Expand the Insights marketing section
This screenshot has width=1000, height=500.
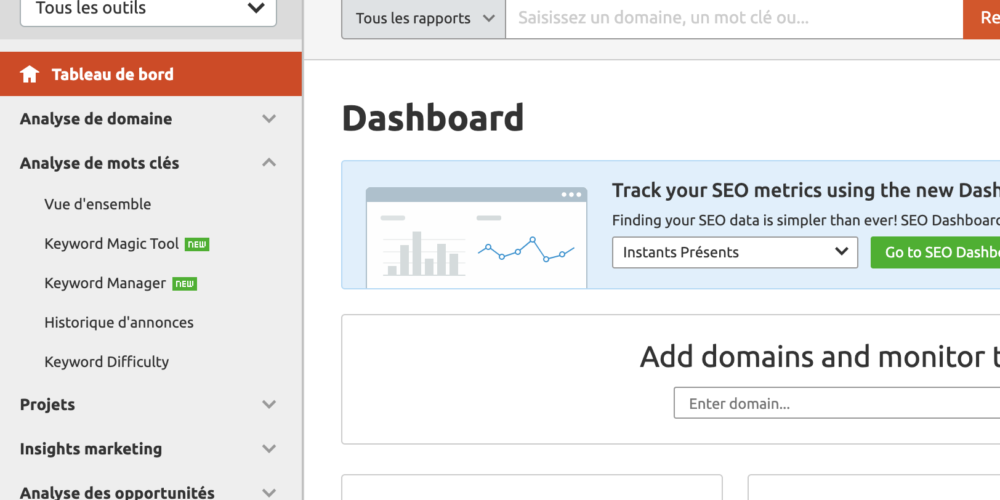click(268, 449)
